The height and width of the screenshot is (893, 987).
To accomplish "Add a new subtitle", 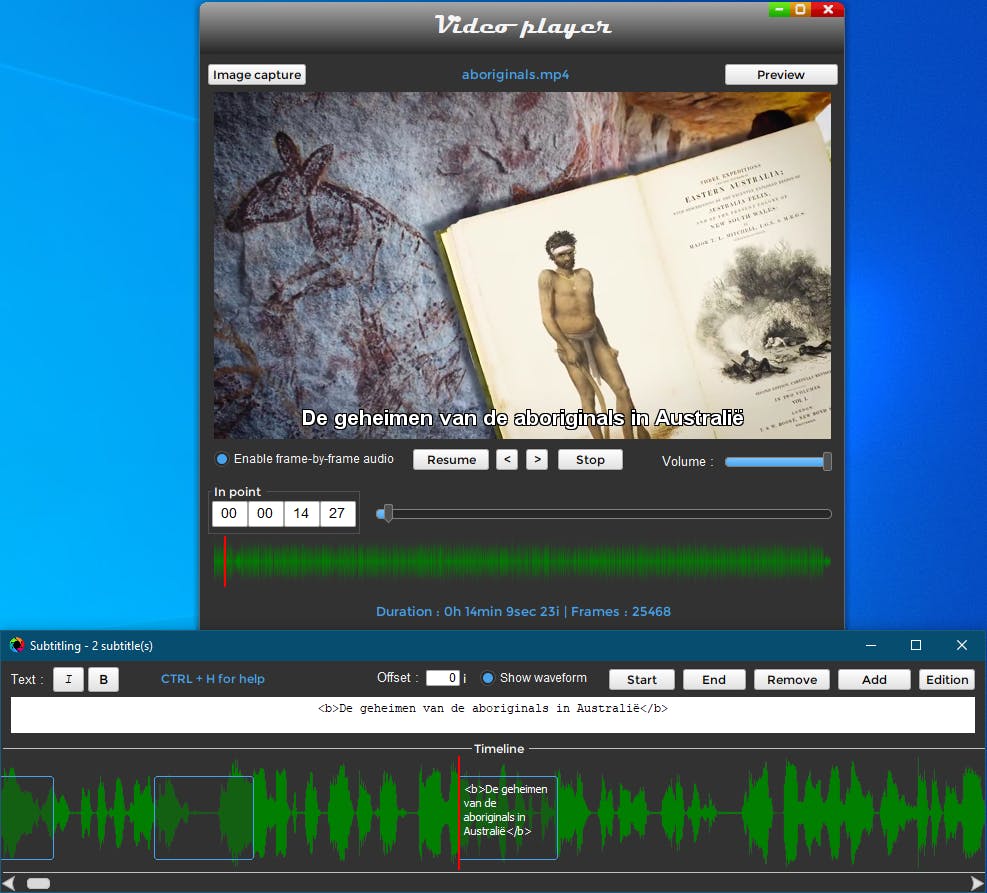I will tap(874, 680).
